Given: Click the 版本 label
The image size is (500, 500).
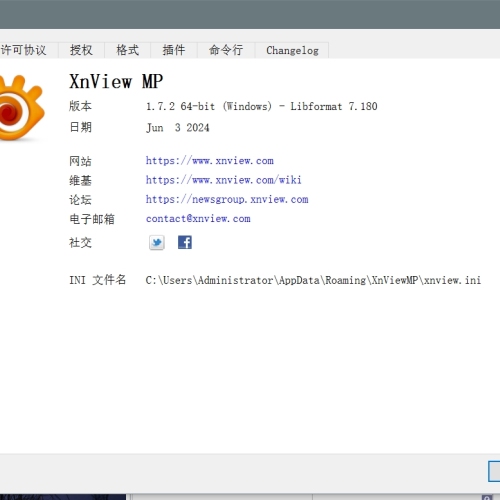Looking at the screenshot, I should [x=80, y=106].
